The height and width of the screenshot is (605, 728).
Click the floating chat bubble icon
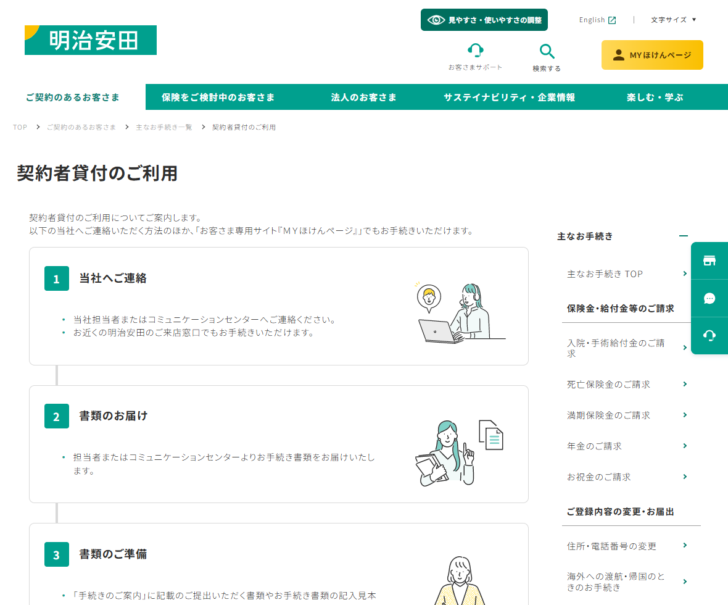pos(709,298)
